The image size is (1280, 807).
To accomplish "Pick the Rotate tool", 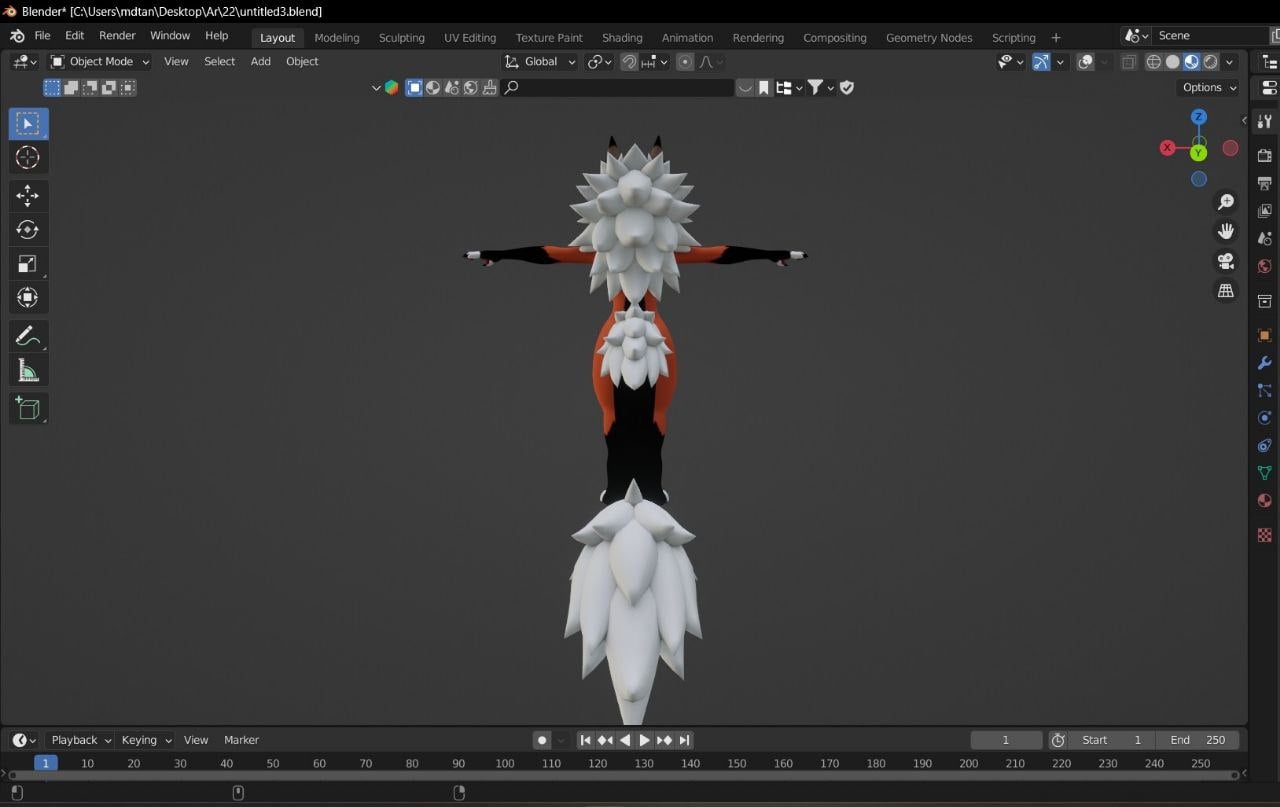I will pos(28,230).
